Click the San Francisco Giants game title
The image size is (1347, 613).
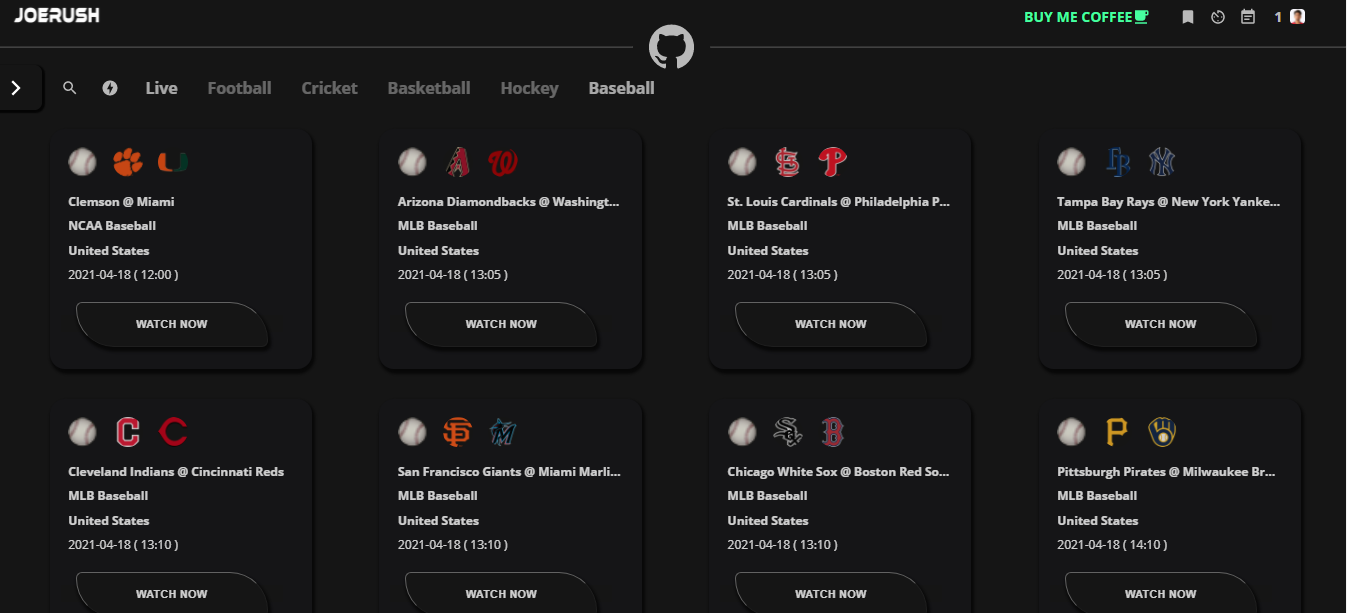pos(509,472)
